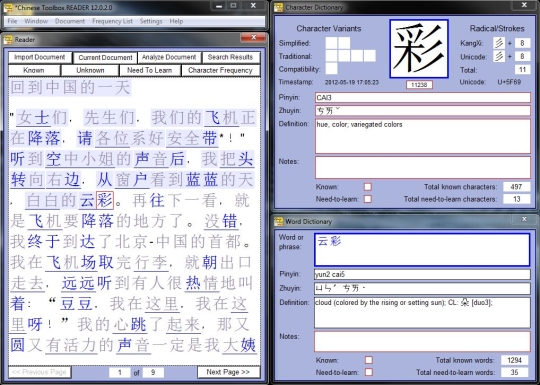This screenshot has height=385, width=540.
Task: Open the Frequency List menu
Action: pos(112,21)
